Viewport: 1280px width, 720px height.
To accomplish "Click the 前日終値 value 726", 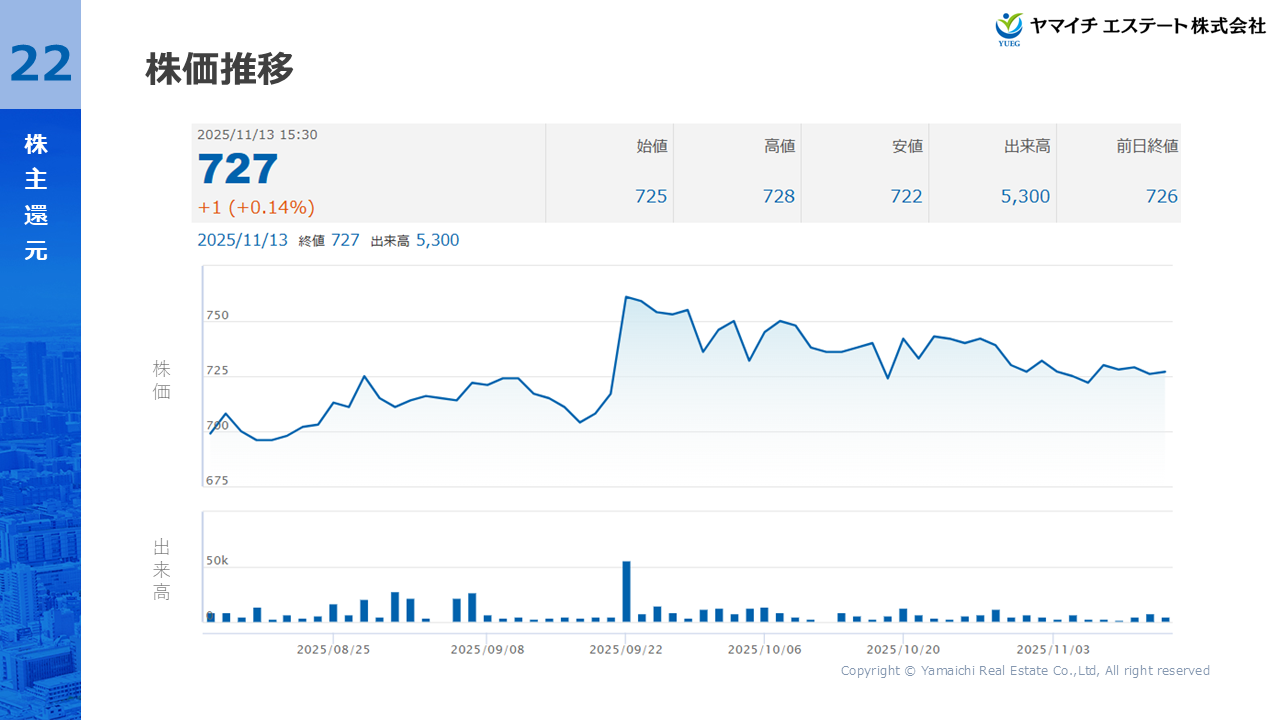I will click(x=1162, y=197).
